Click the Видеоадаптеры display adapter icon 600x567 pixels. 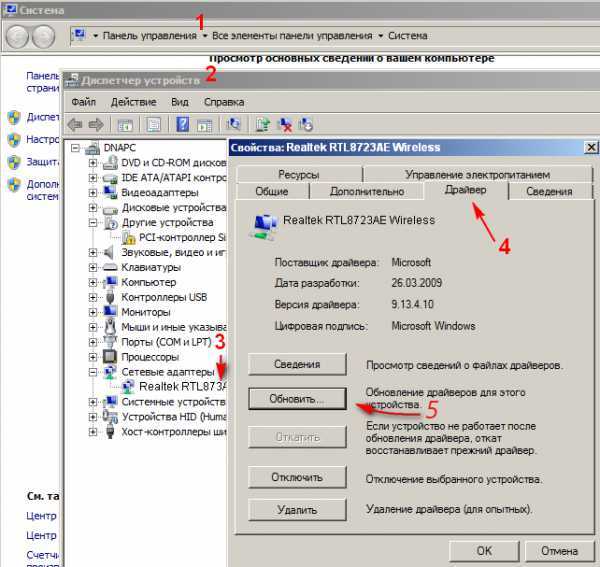coord(110,192)
